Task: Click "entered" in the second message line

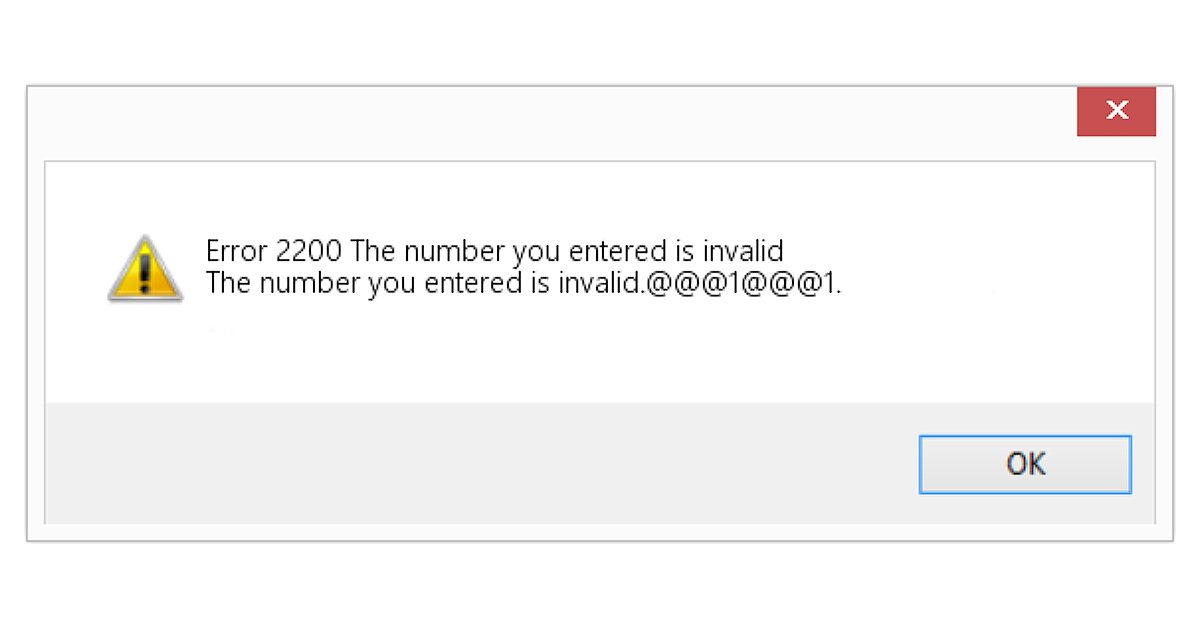Action: click(x=472, y=284)
